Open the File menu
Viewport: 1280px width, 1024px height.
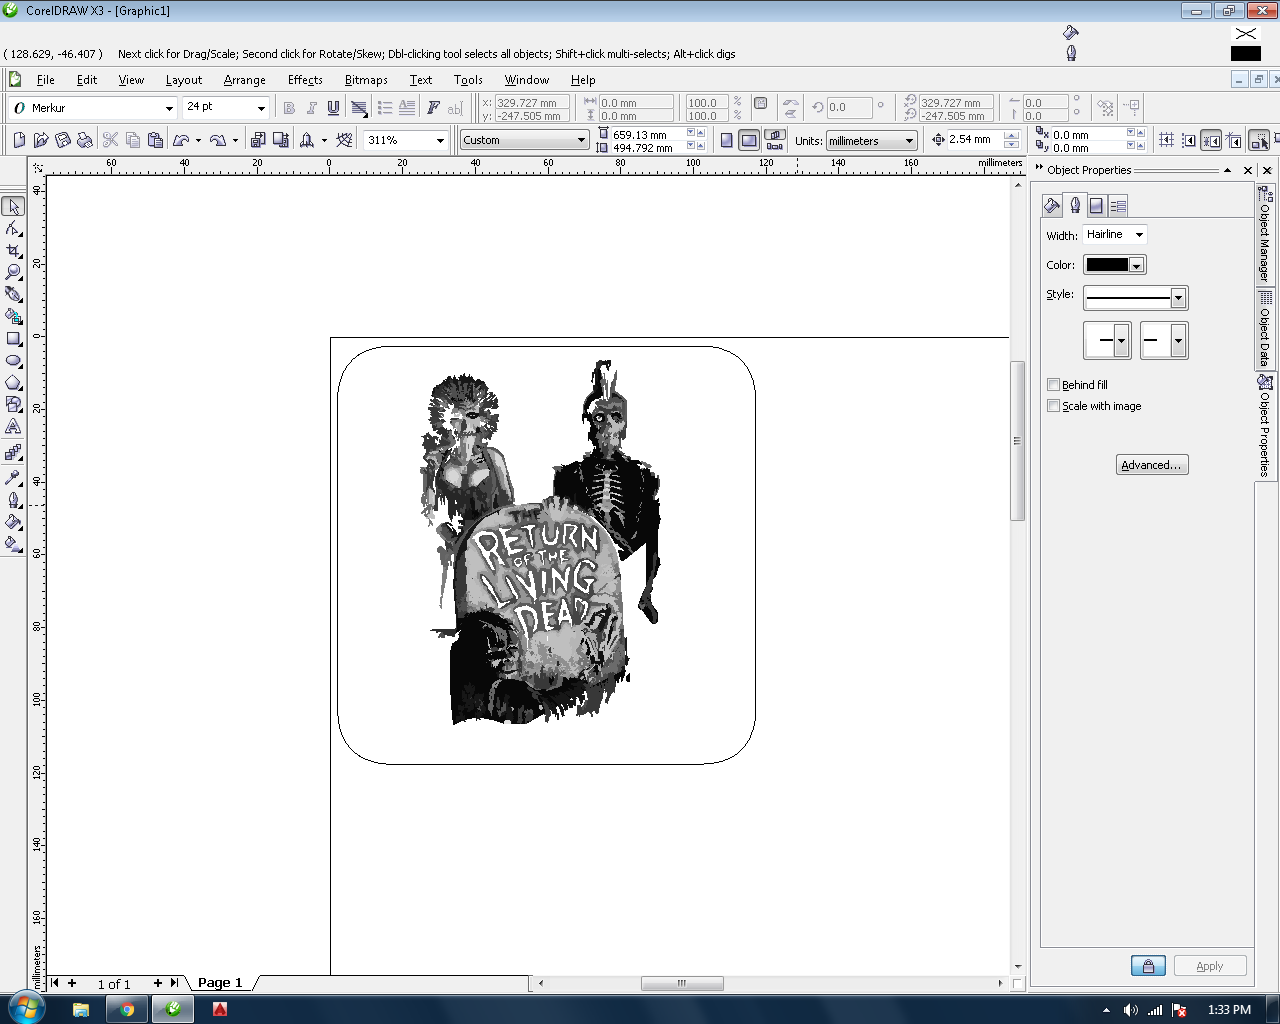45,80
